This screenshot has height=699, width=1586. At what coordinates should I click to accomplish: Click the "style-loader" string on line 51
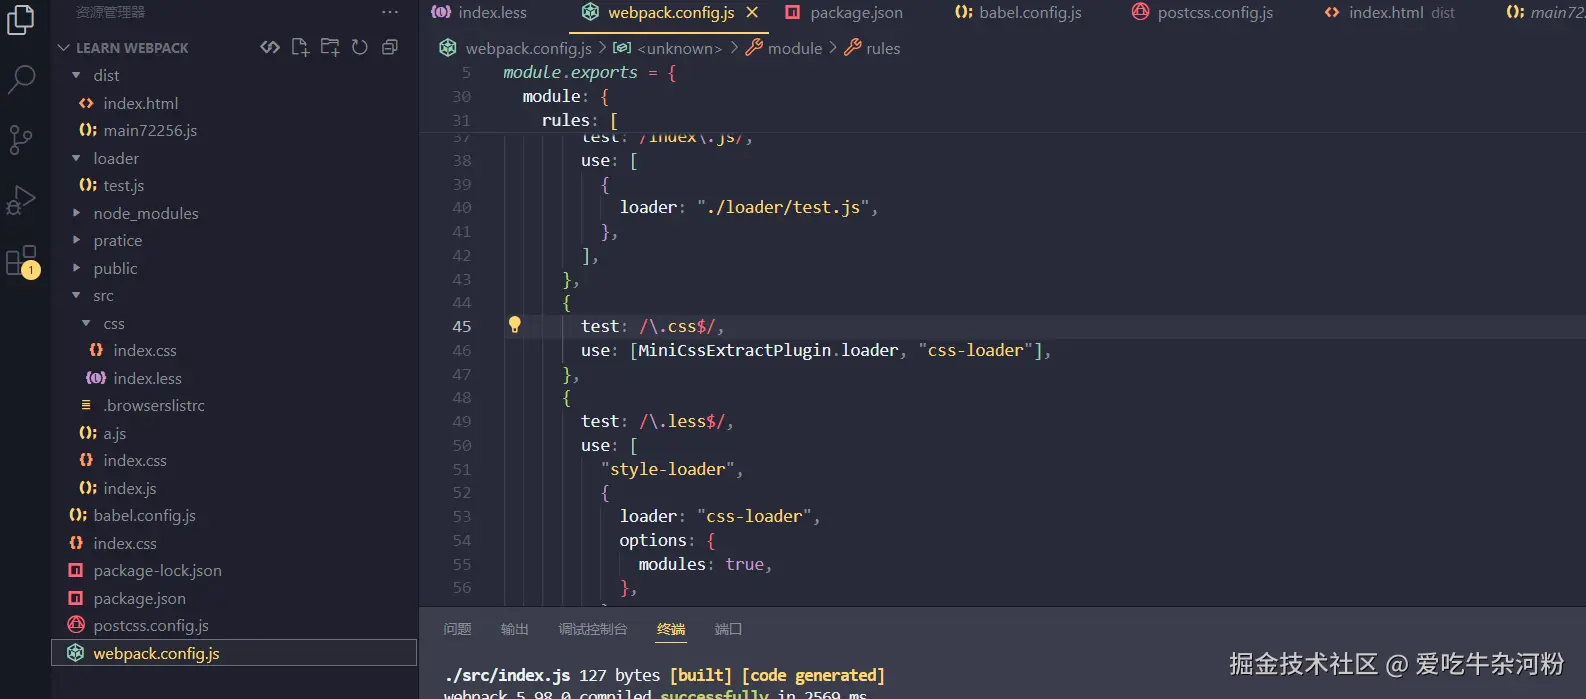click(668, 469)
